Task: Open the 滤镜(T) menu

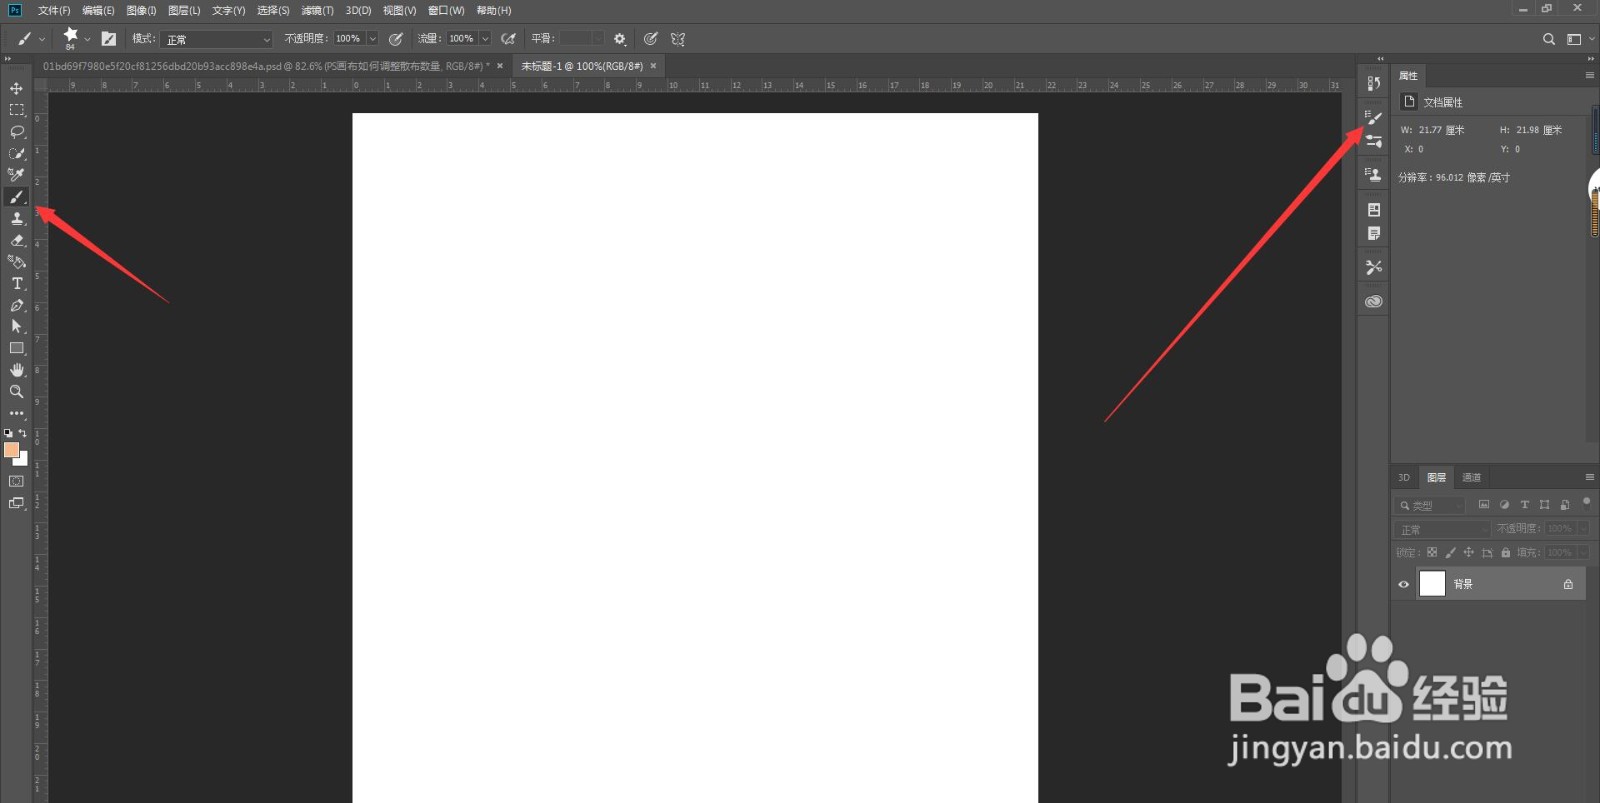Action: pyautogui.click(x=317, y=10)
